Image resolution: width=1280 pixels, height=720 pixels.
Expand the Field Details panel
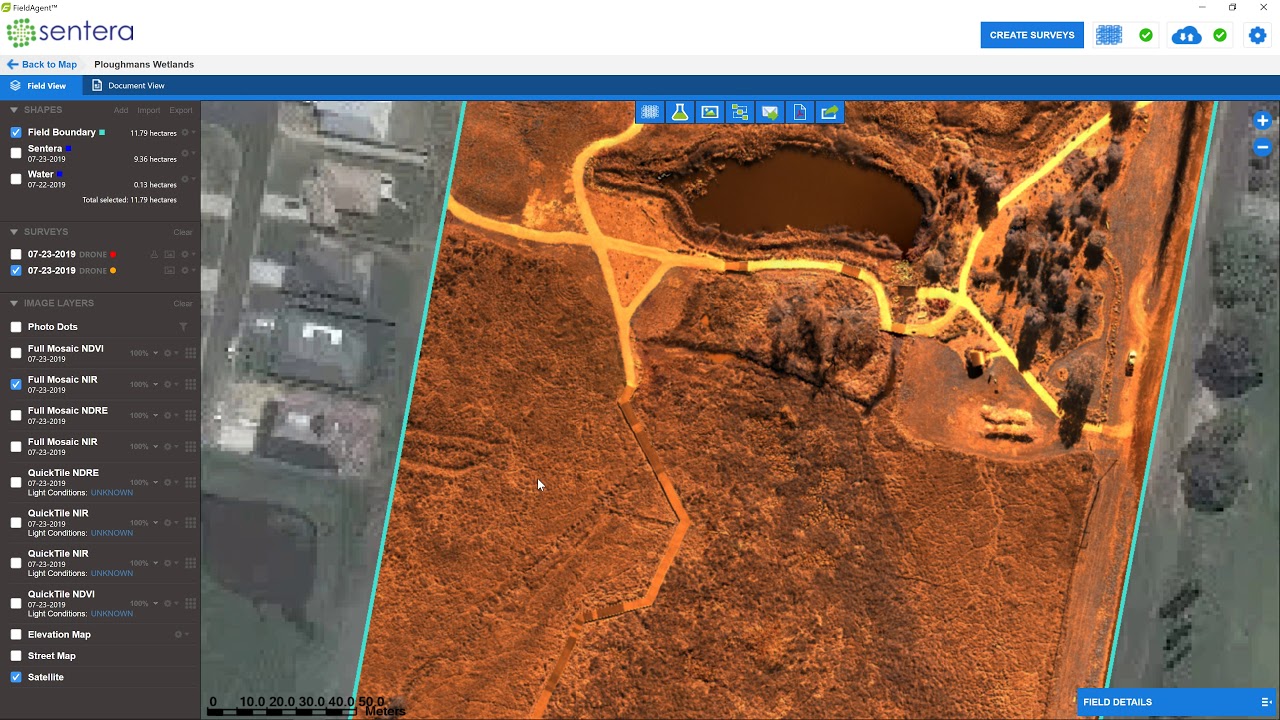point(1177,702)
